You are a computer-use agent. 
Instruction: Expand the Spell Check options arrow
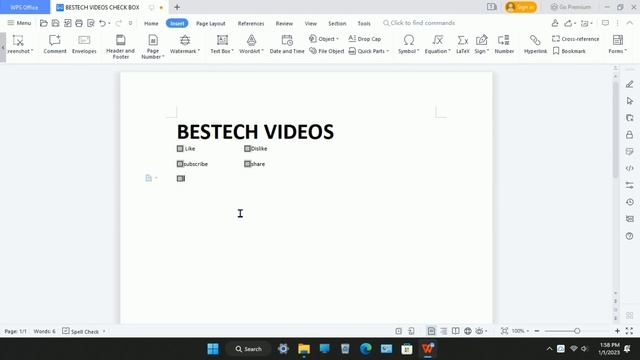pyautogui.click(x=104, y=331)
